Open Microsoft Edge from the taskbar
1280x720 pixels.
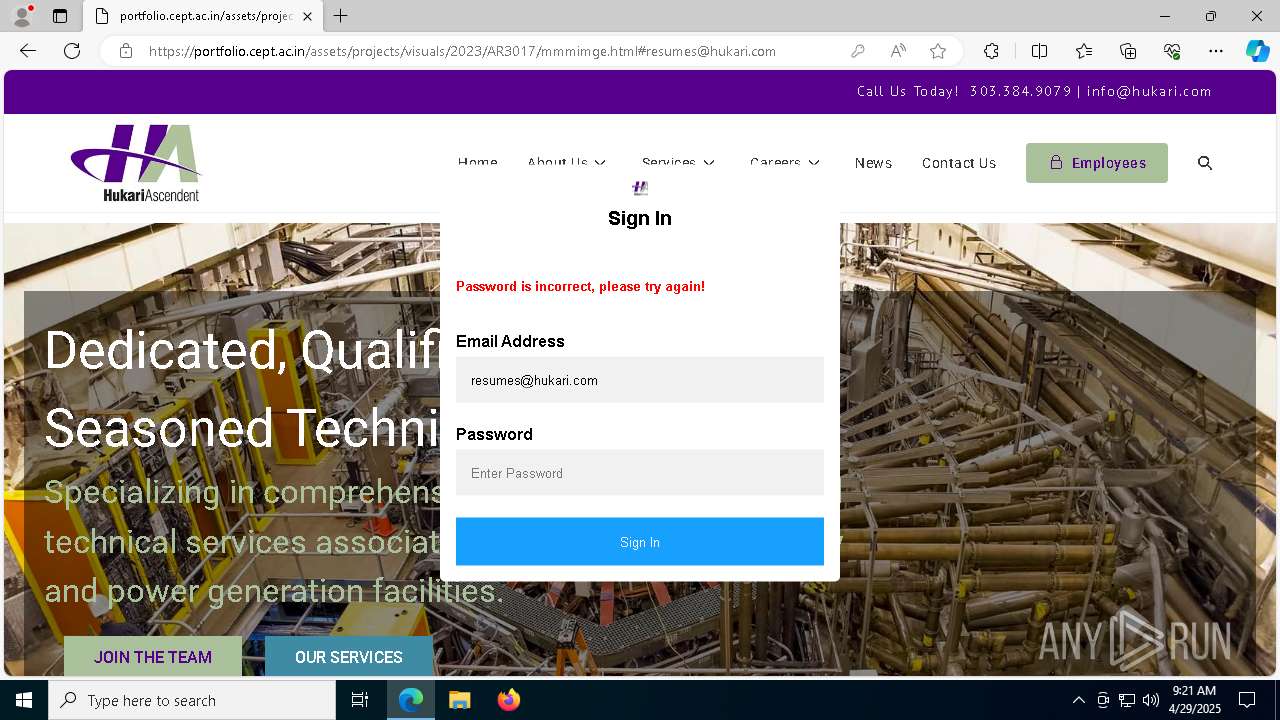tap(411, 700)
